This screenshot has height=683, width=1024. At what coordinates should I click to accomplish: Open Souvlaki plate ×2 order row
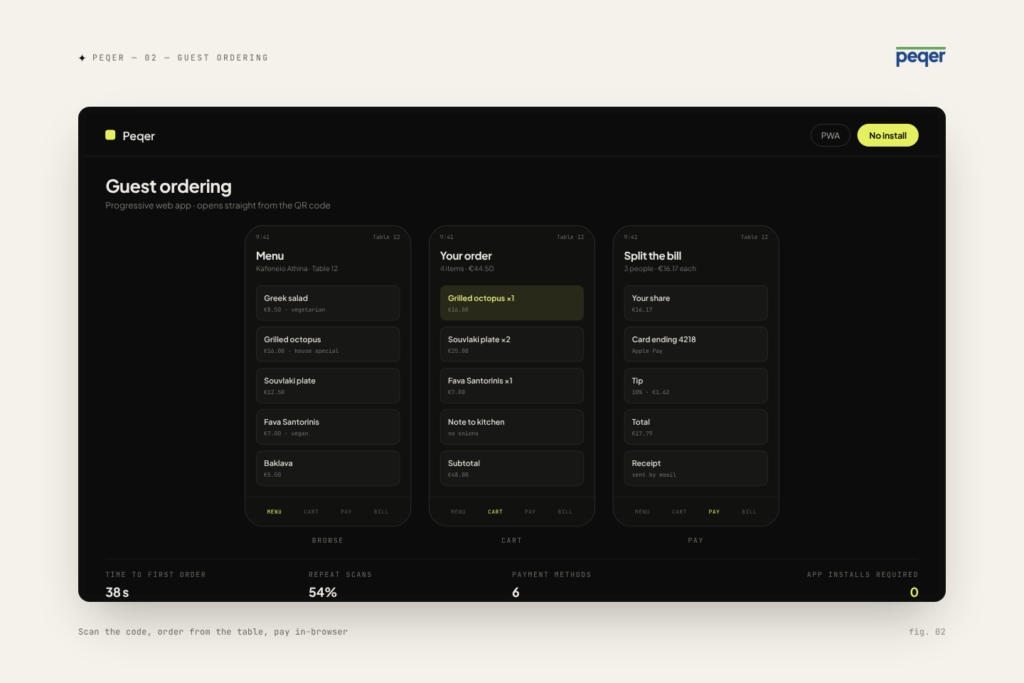[511, 344]
